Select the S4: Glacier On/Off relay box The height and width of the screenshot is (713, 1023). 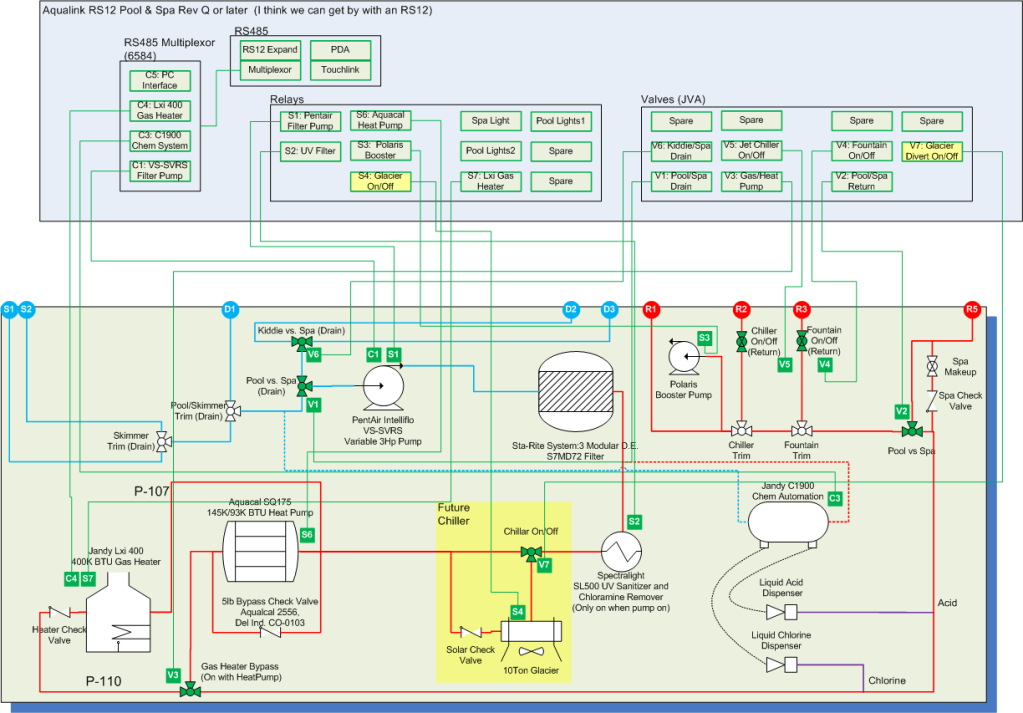(380, 181)
